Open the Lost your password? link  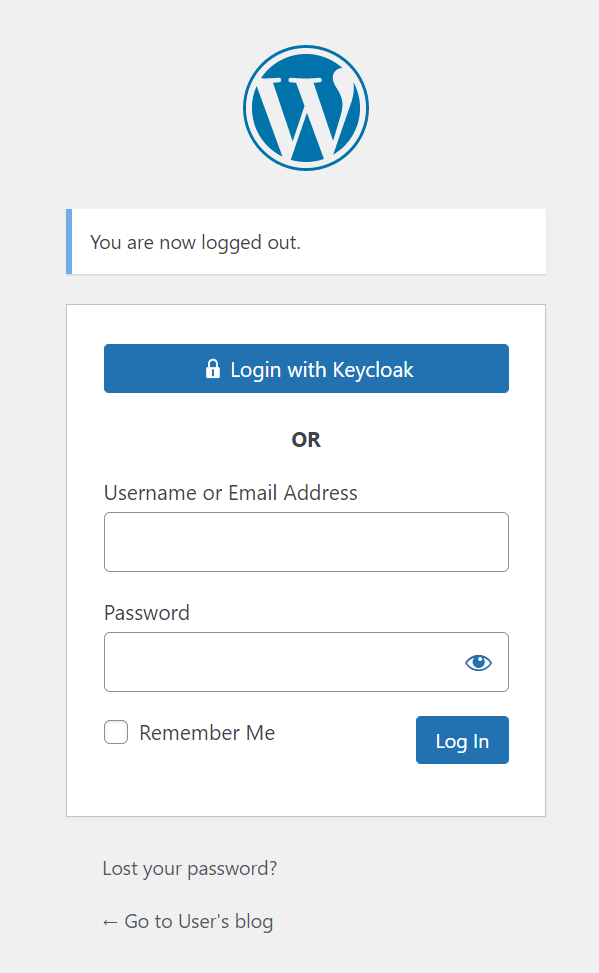(189, 868)
